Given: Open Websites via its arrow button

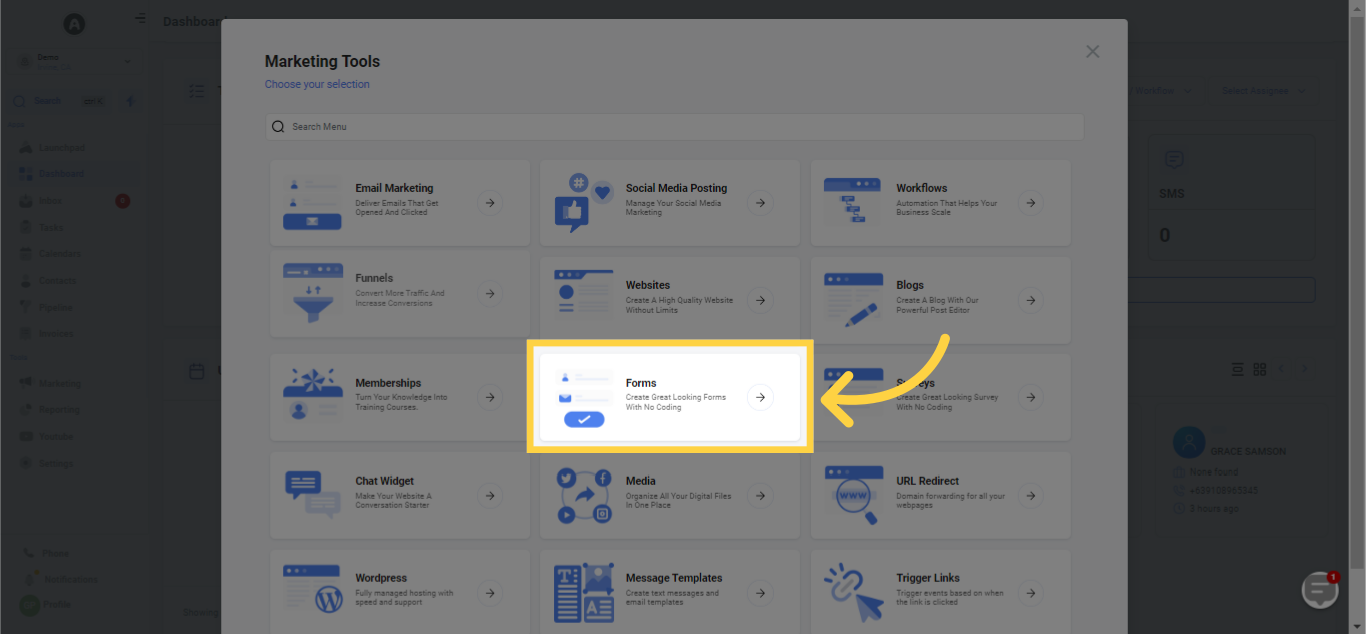Looking at the screenshot, I should click(x=761, y=300).
